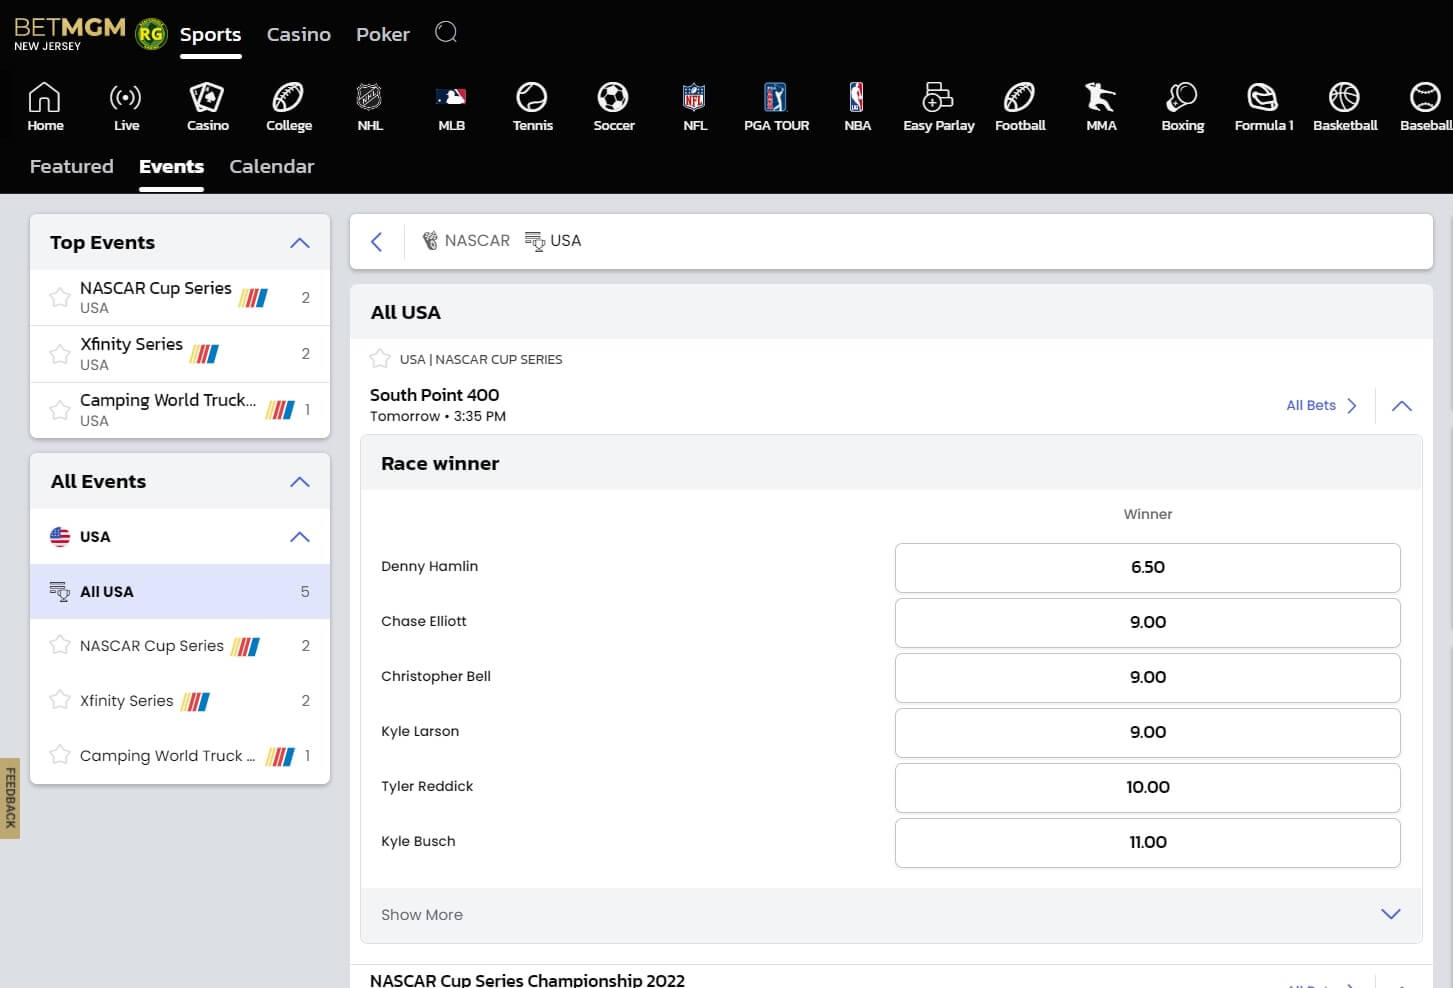Favorite Camping World Truck in All Events
This screenshot has width=1453, height=988.
60,755
